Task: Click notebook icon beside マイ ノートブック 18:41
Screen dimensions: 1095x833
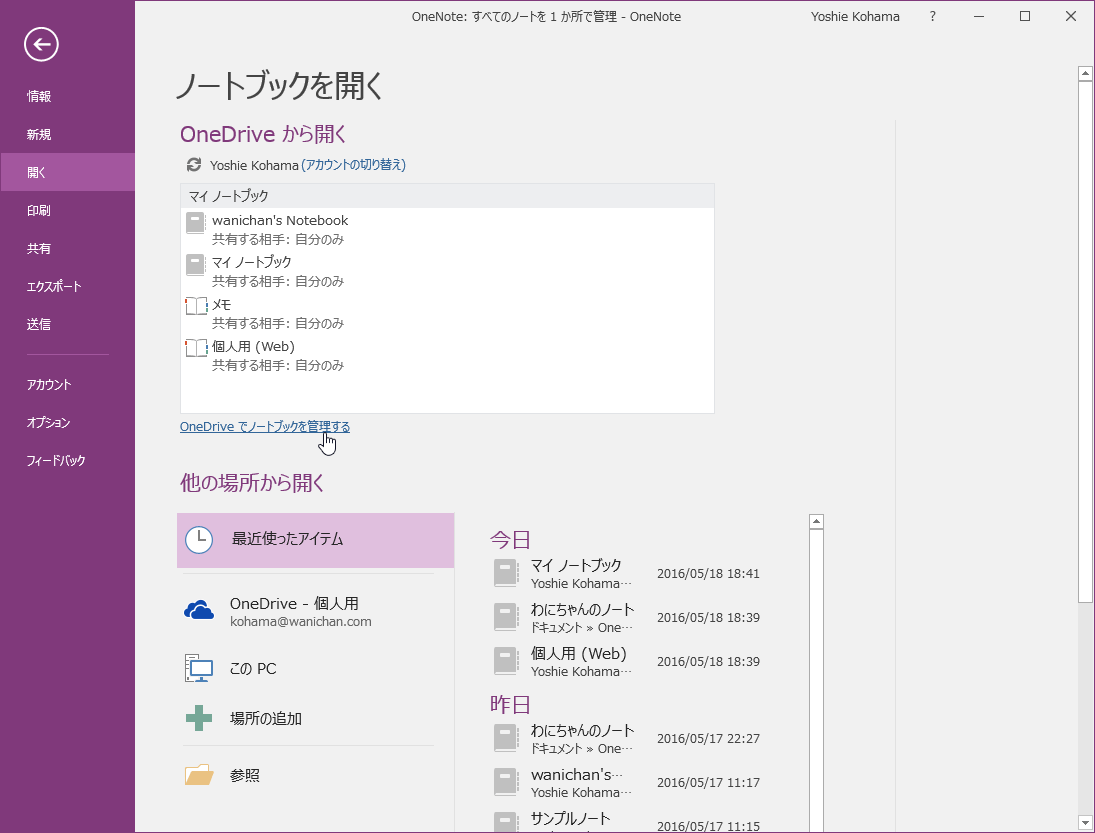Action: (x=506, y=573)
